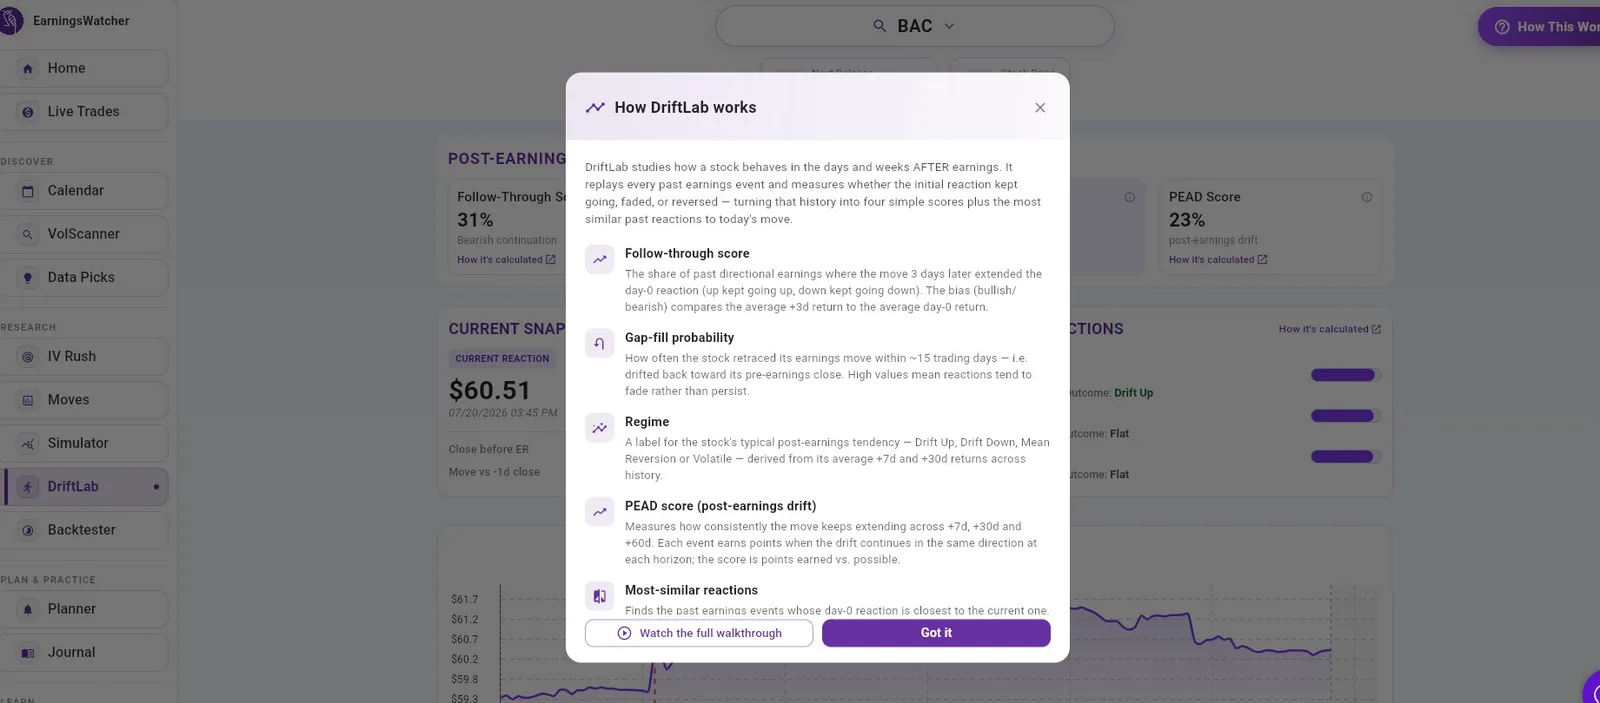Close the How DriftLab works dialog
Screen dimensions: 1600x703
[1040, 108]
